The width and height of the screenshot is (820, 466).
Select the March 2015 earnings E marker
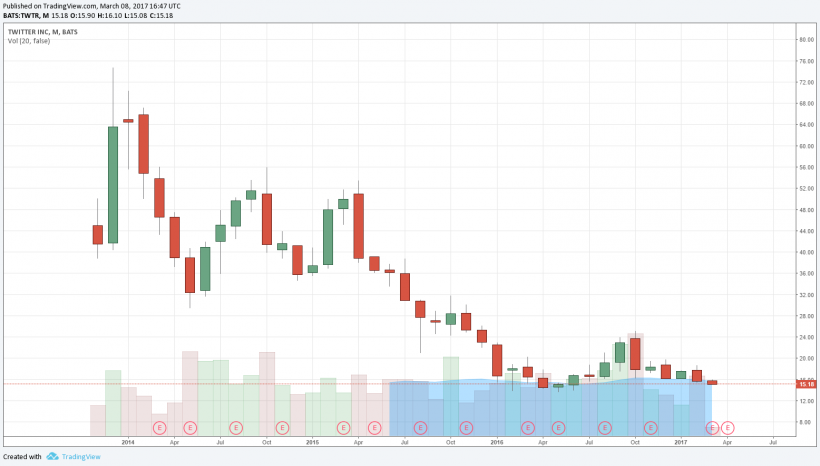[x=343, y=428]
